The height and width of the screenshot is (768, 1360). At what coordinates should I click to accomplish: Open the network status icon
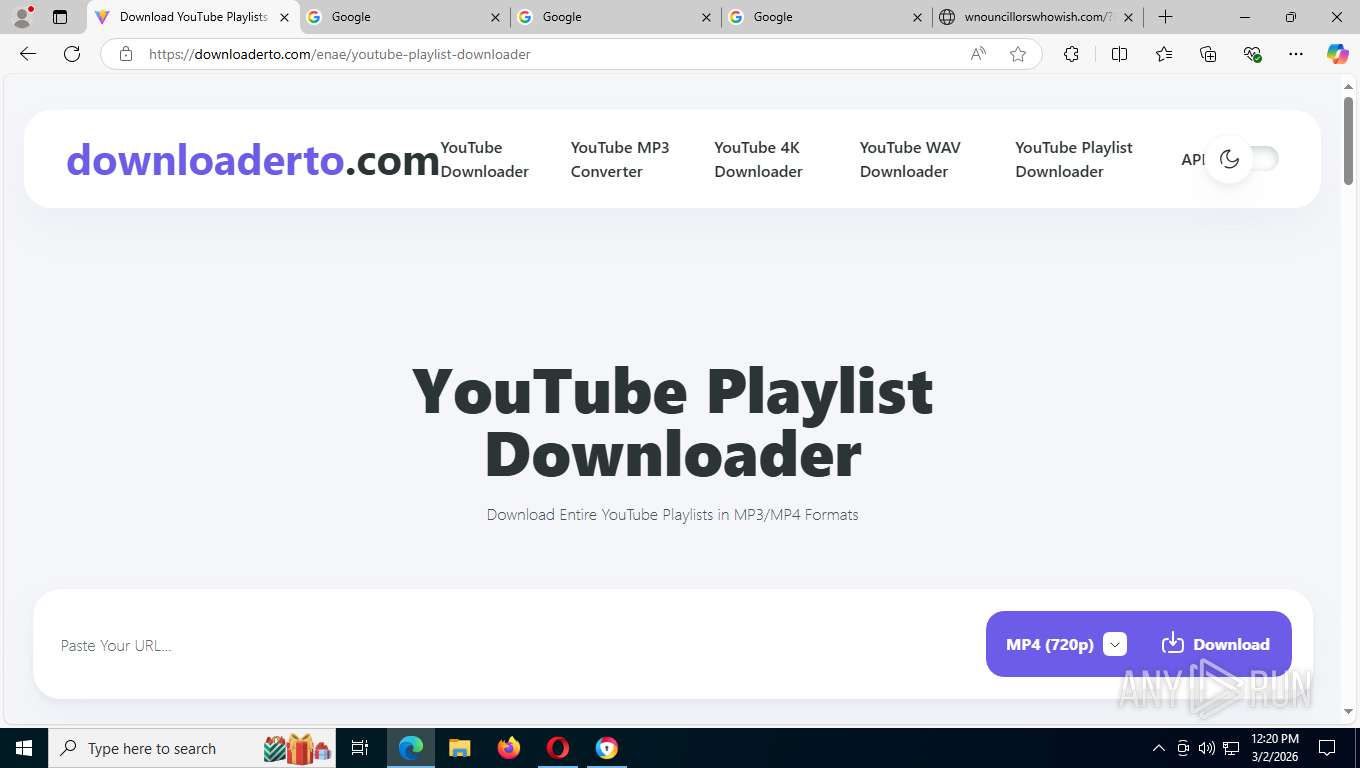click(x=1231, y=748)
